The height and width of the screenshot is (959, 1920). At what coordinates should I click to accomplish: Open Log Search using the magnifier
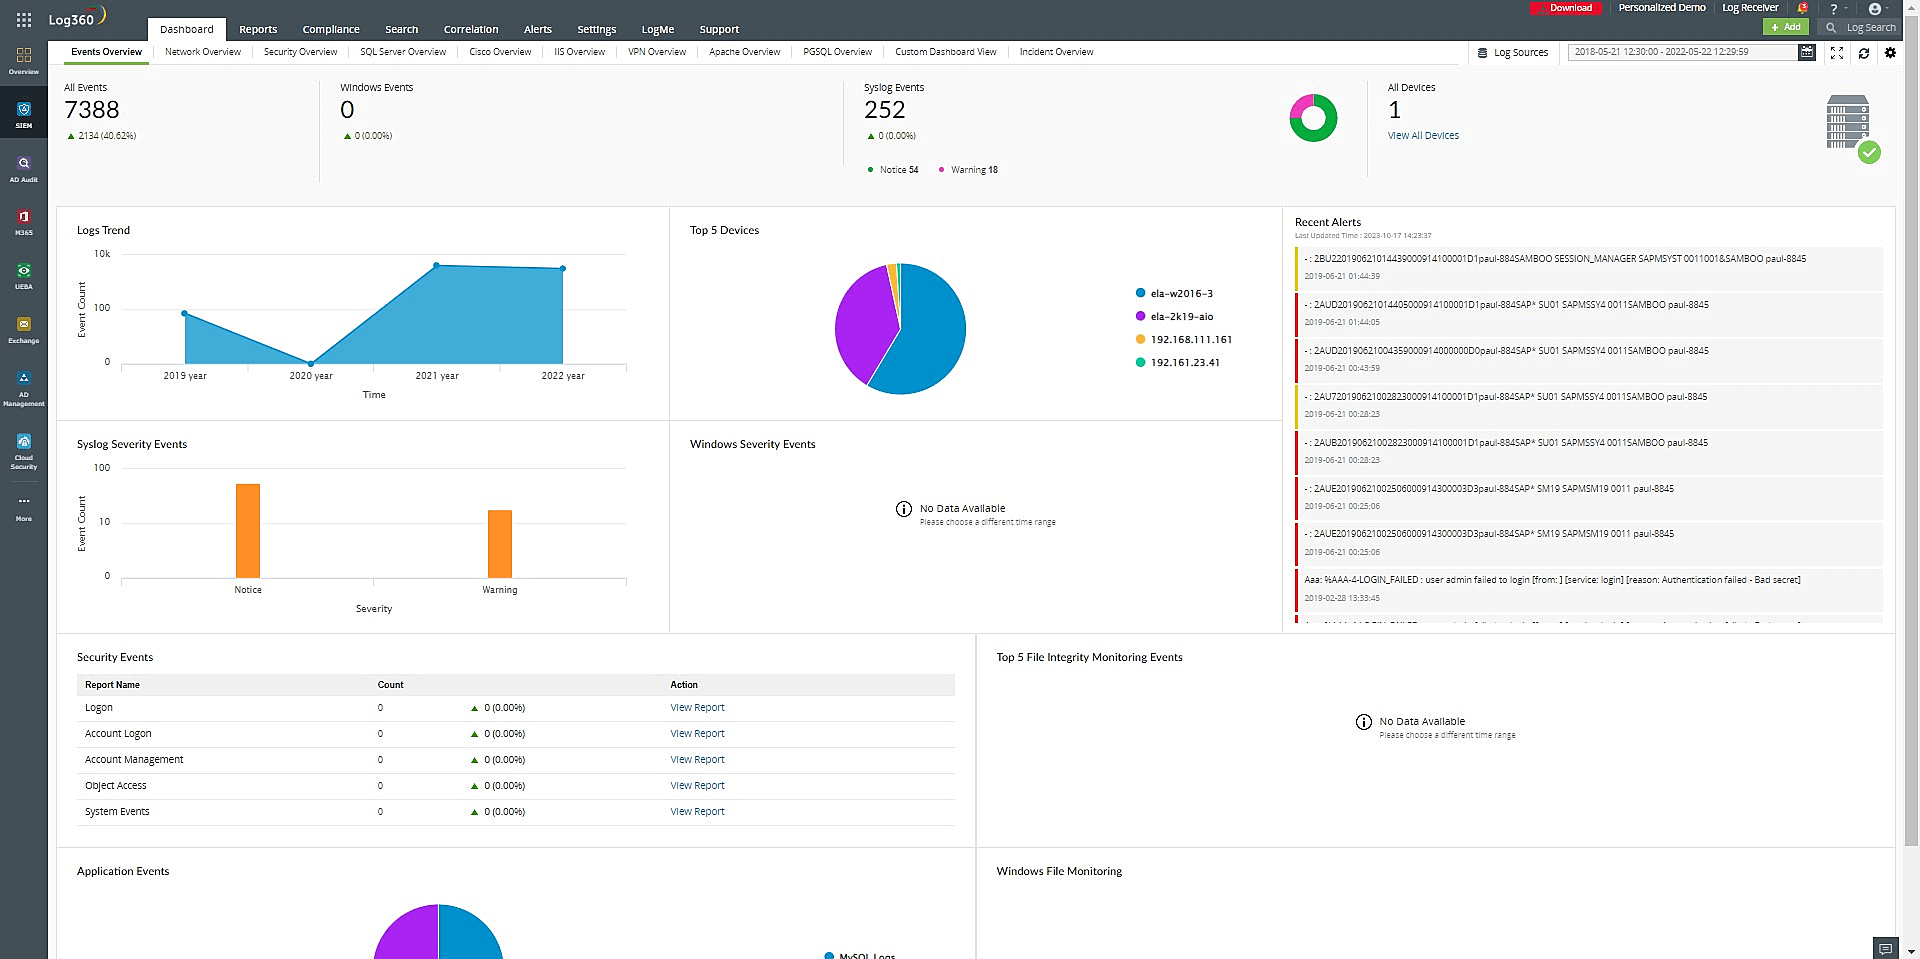click(x=1831, y=28)
